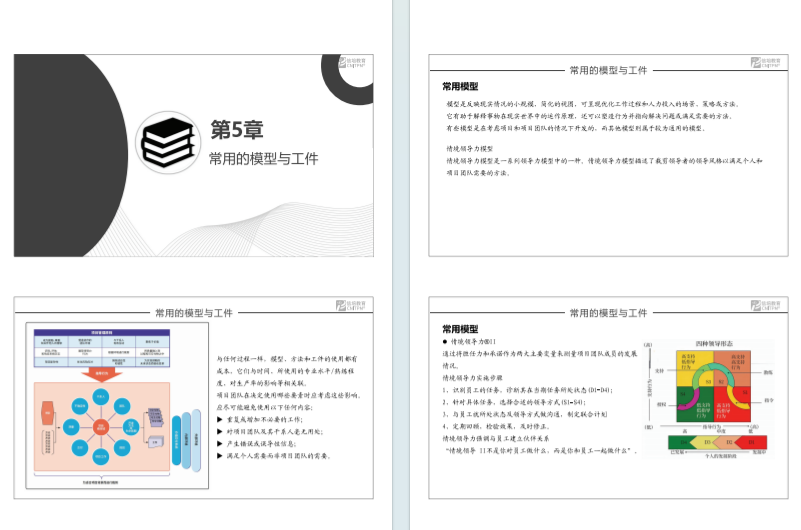Click the 第5章 chapter heading

click(236, 130)
